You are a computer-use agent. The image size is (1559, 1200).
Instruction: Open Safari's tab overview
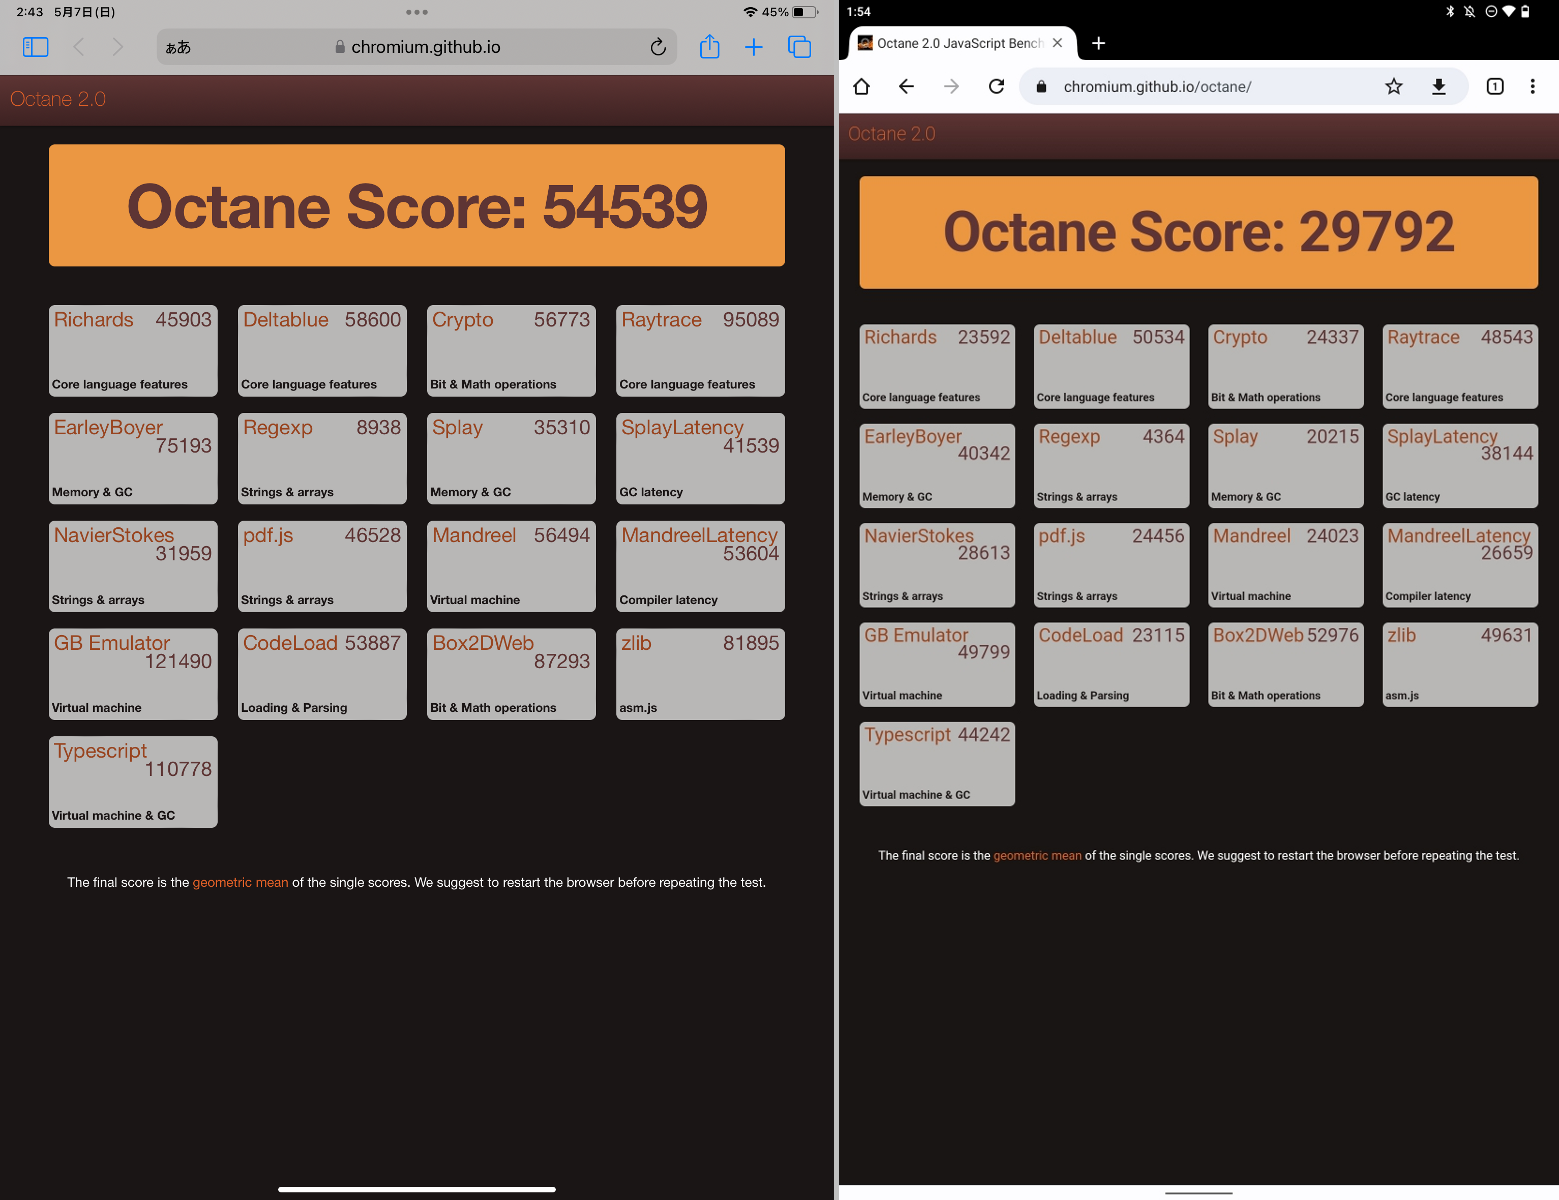pyautogui.click(x=799, y=46)
